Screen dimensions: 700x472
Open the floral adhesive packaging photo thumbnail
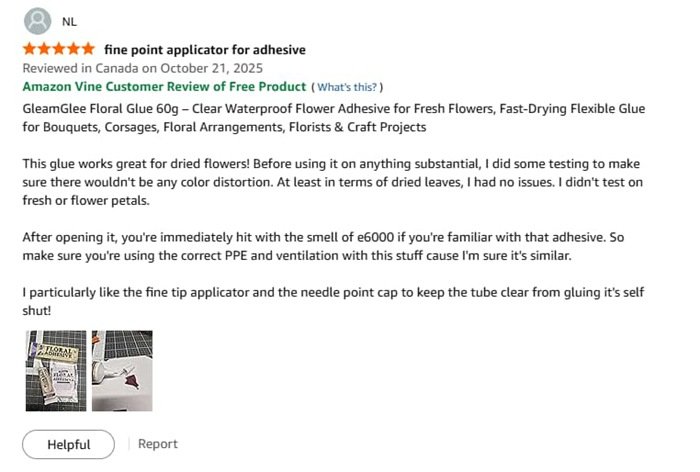56,370
